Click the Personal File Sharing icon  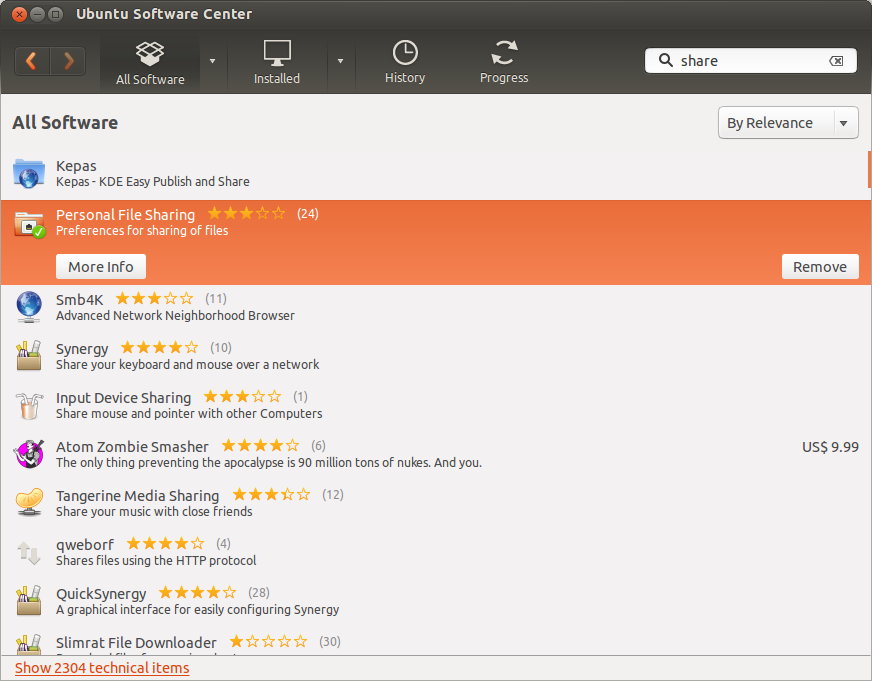29,223
